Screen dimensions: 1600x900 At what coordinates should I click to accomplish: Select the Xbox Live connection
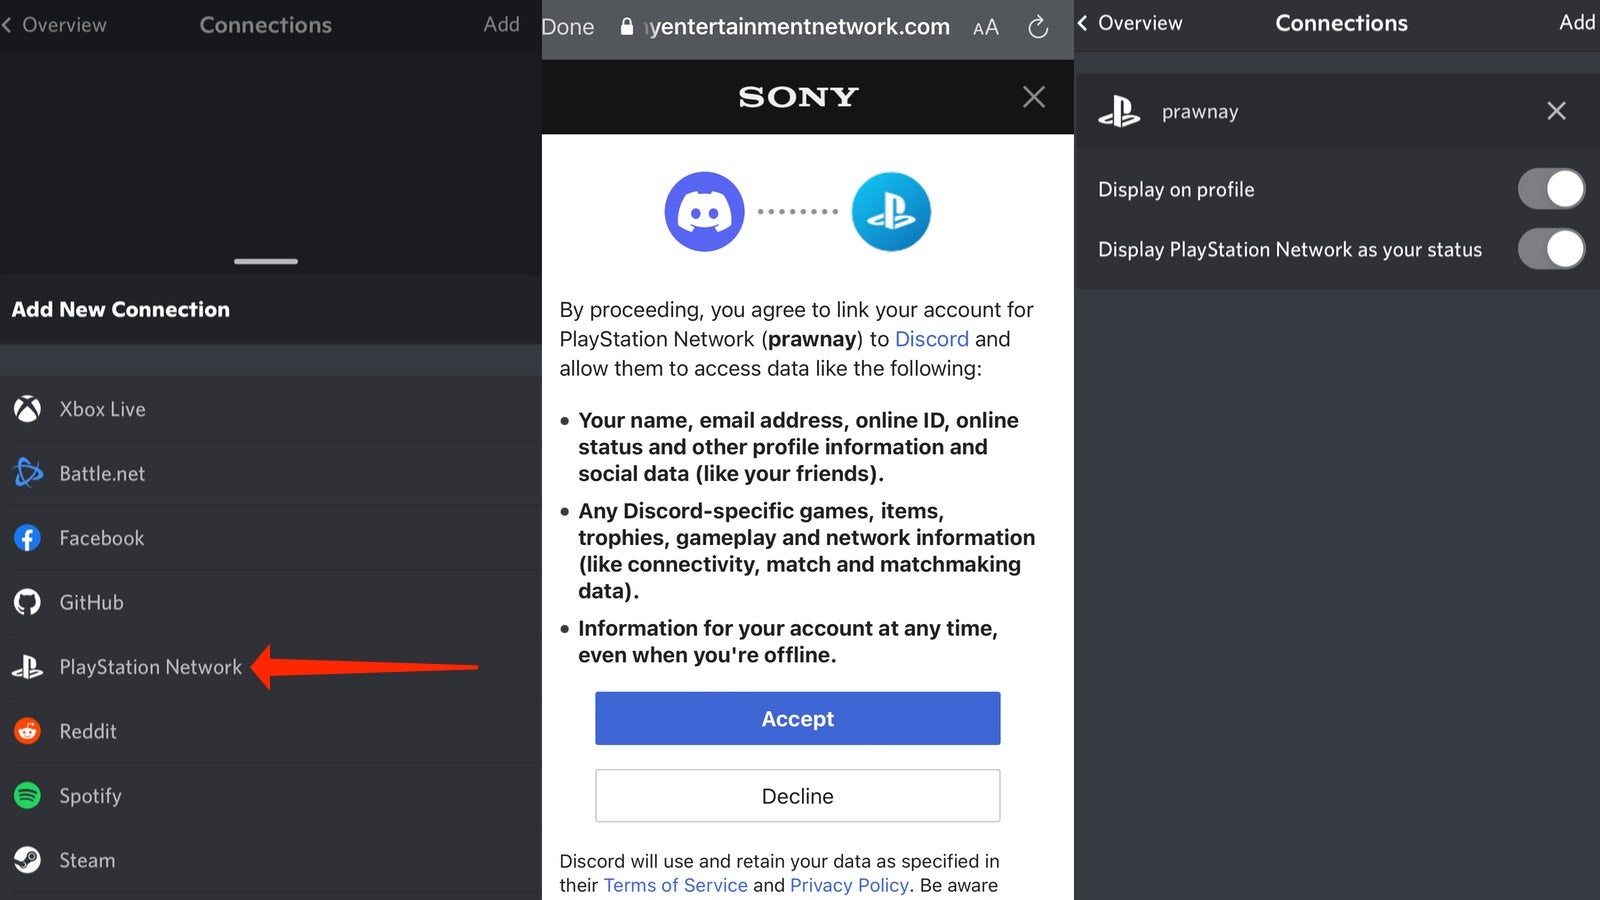271,409
